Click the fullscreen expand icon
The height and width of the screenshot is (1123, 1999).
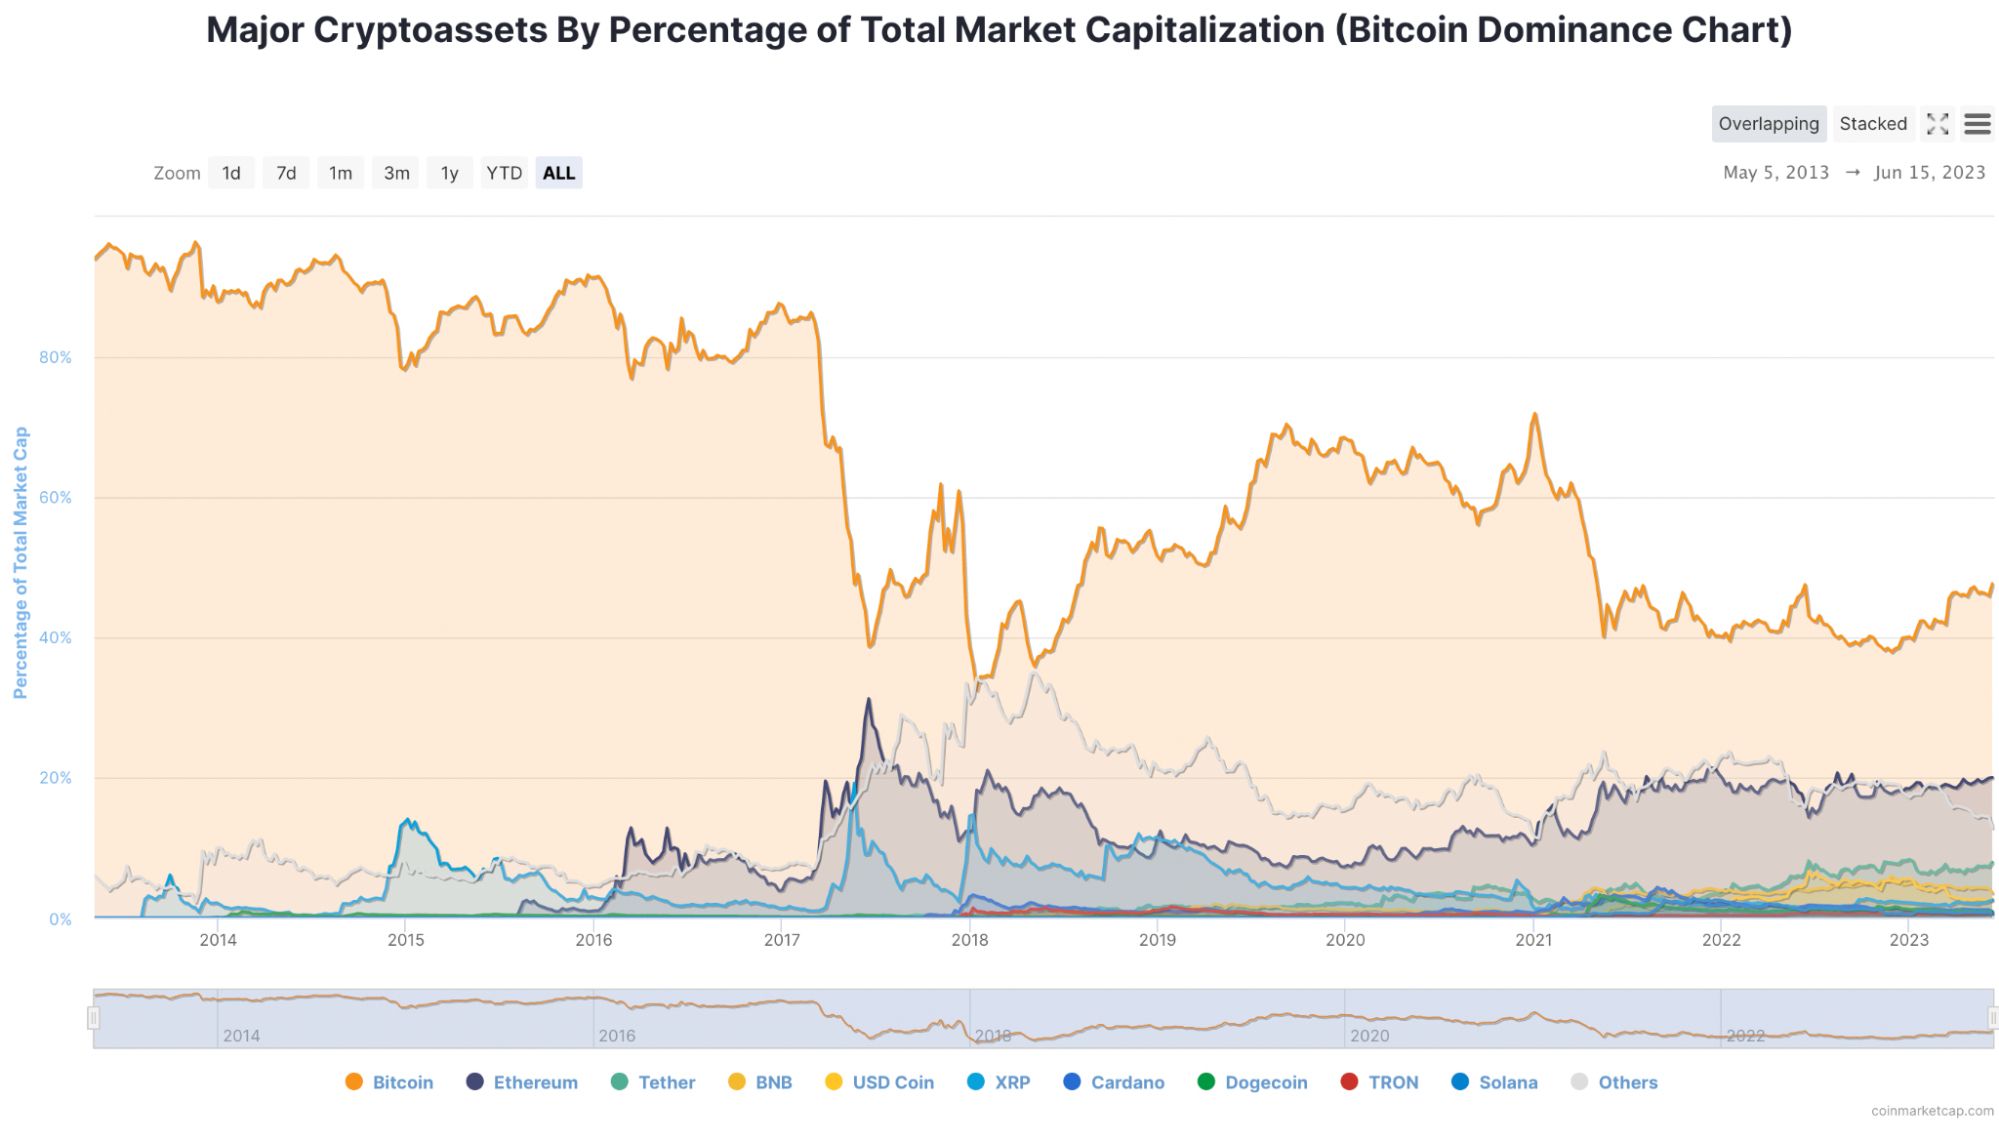point(1937,124)
